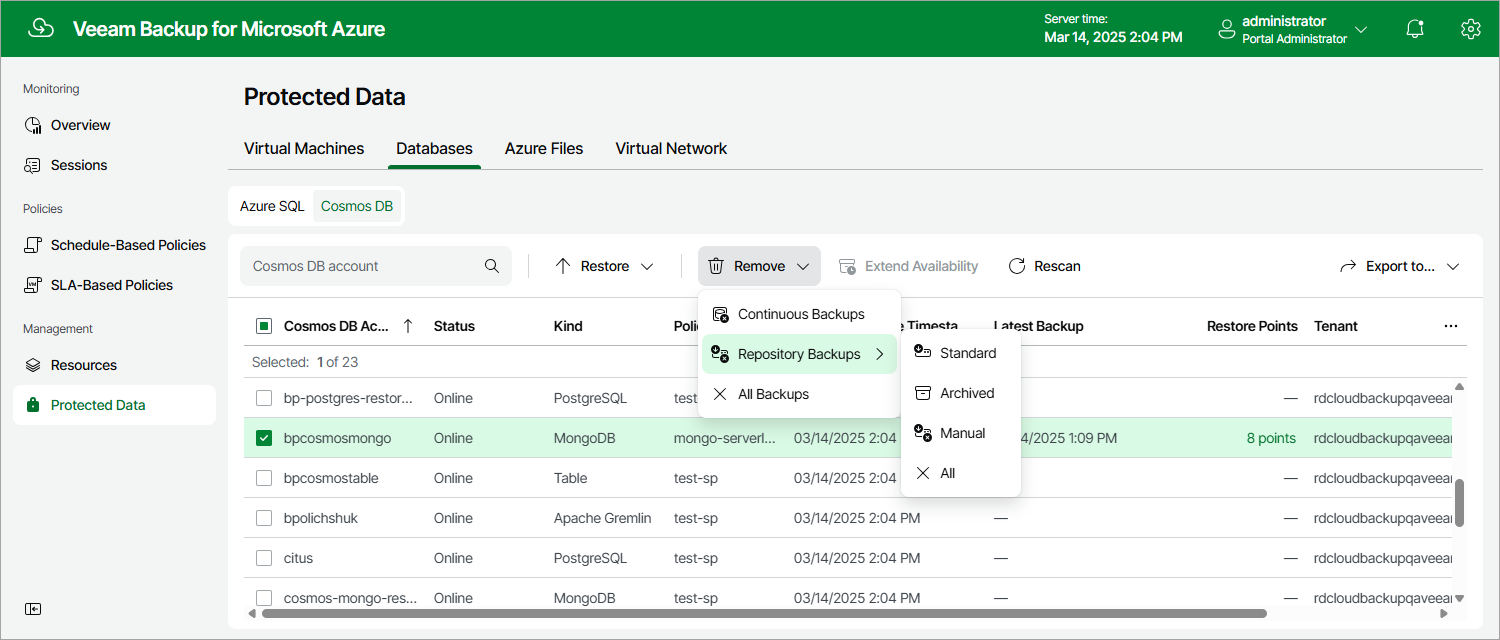This screenshot has height=640, width=1500.
Task: Check the bpcosmostable row checkbox
Action: tap(264, 478)
